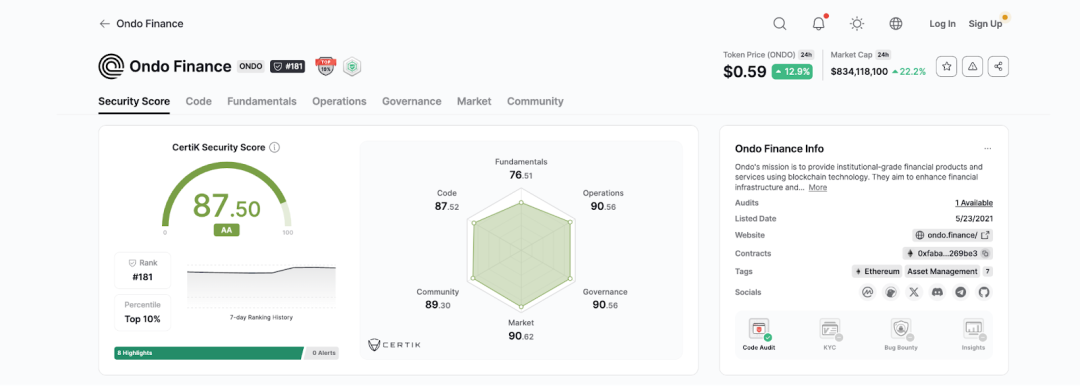Open the Discord social icon
The image size is (1080, 386).
[937, 292]
